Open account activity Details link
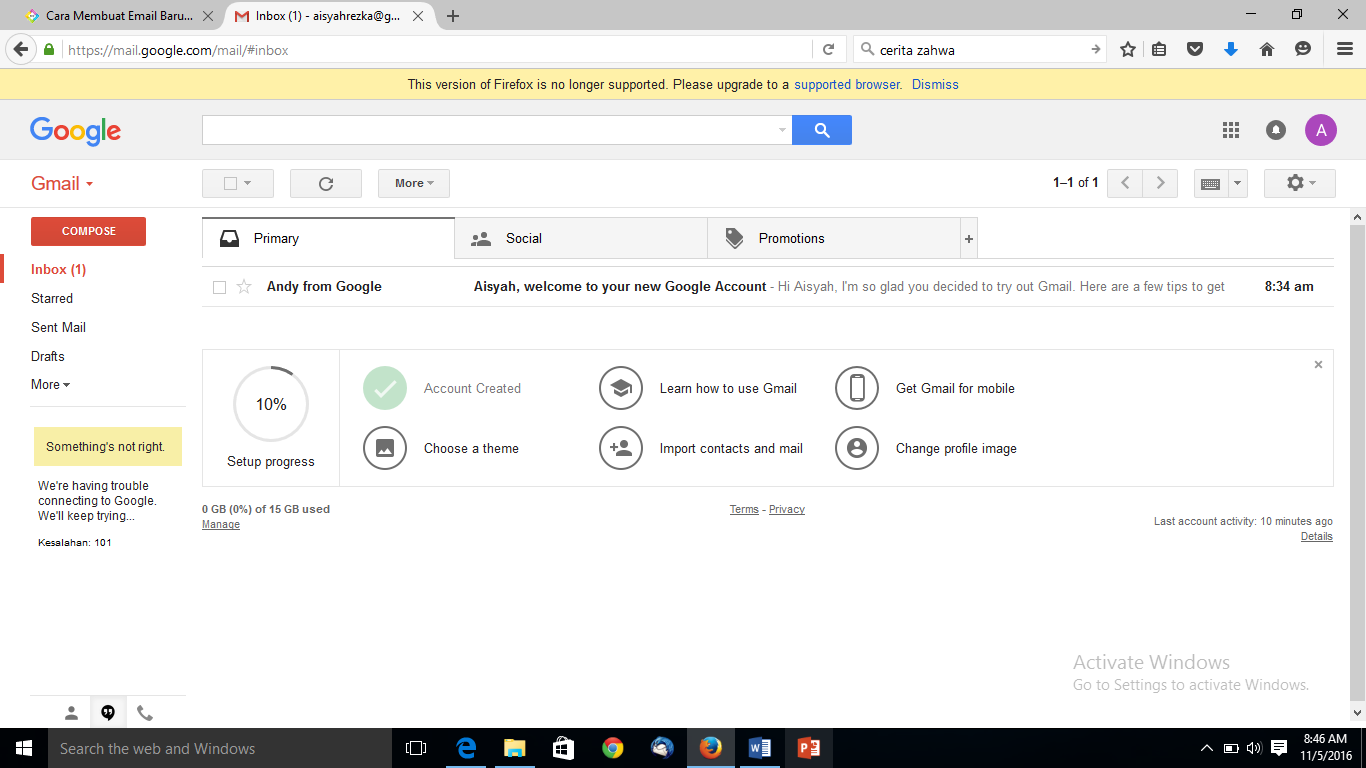The image size is (1366, 768). coord(1317,537)
